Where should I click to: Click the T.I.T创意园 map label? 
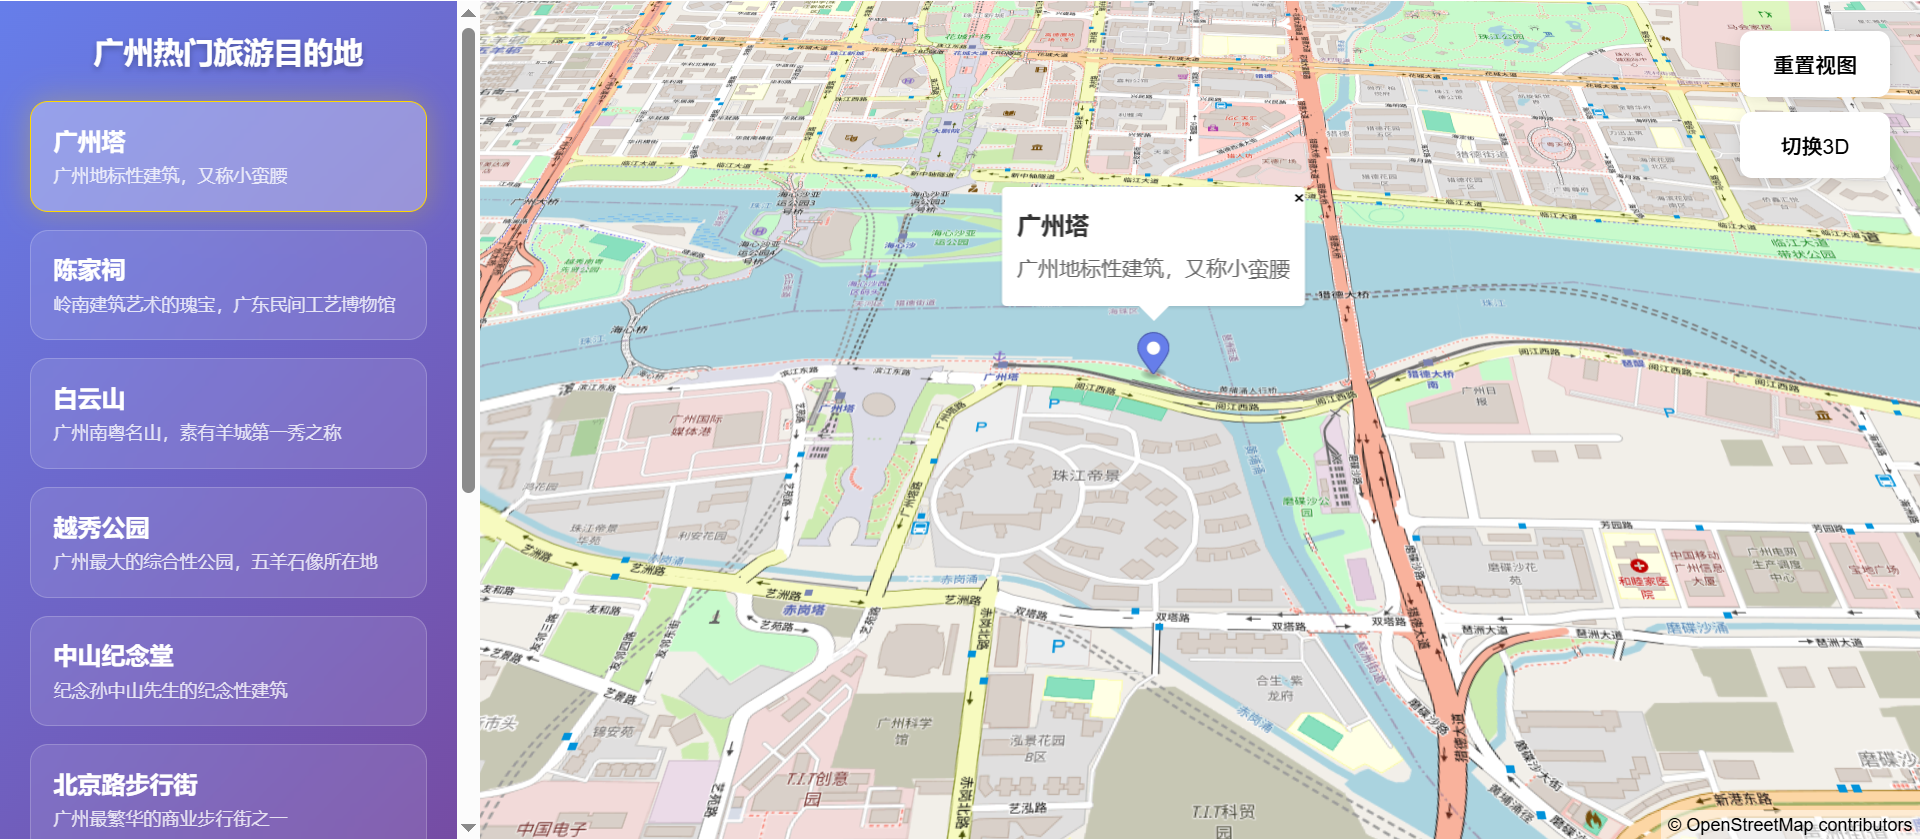[x=815, y=788]
